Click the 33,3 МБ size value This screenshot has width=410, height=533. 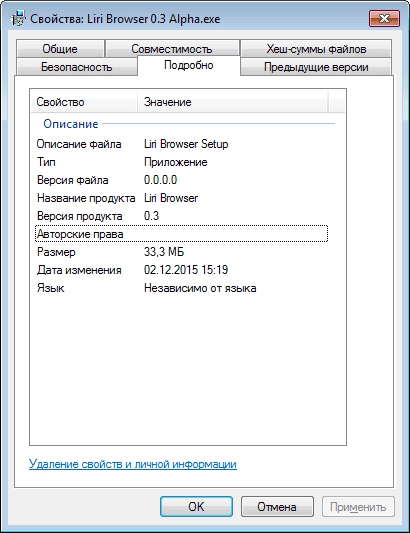(164, 252)
